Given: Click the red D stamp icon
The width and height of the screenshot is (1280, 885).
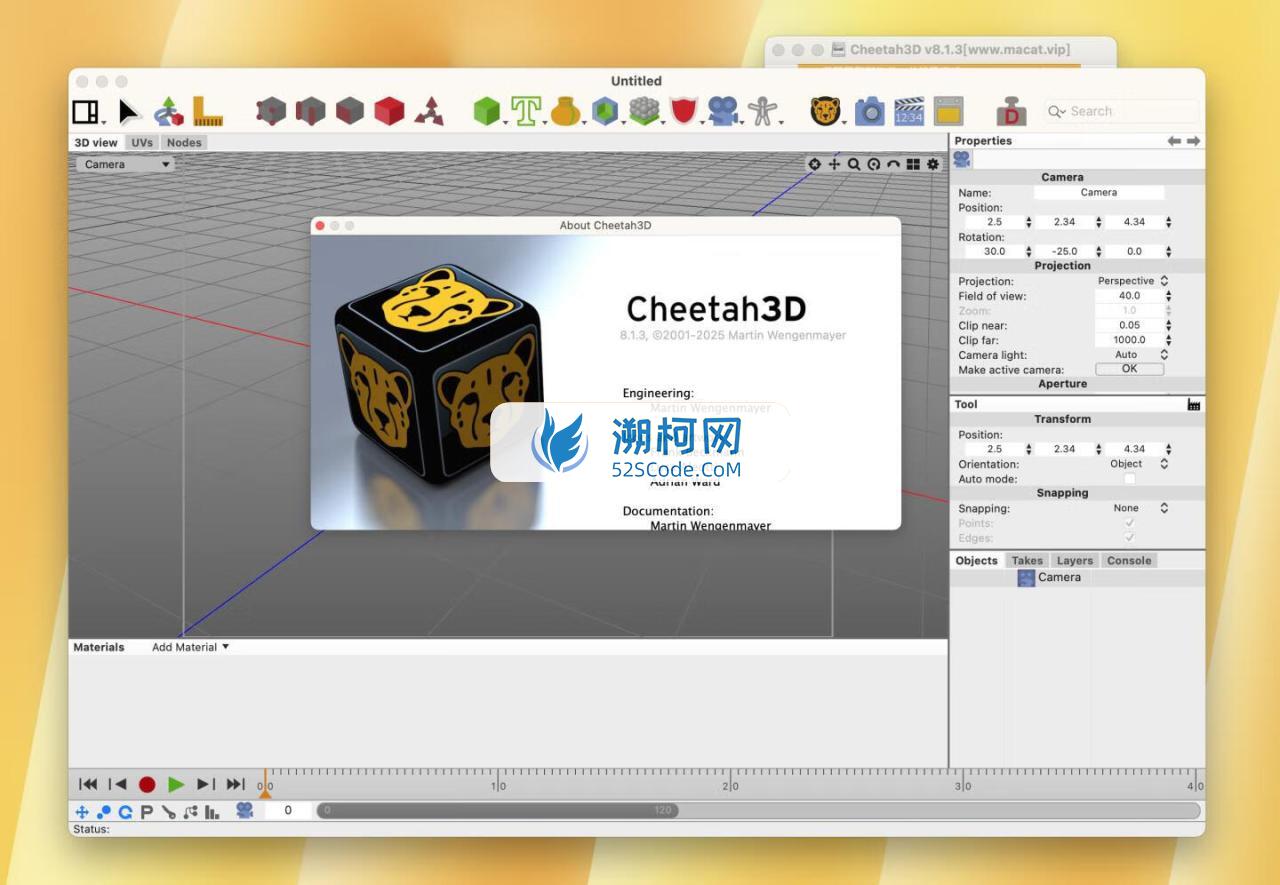Looking at the screenshot, I should (1012, 111).
